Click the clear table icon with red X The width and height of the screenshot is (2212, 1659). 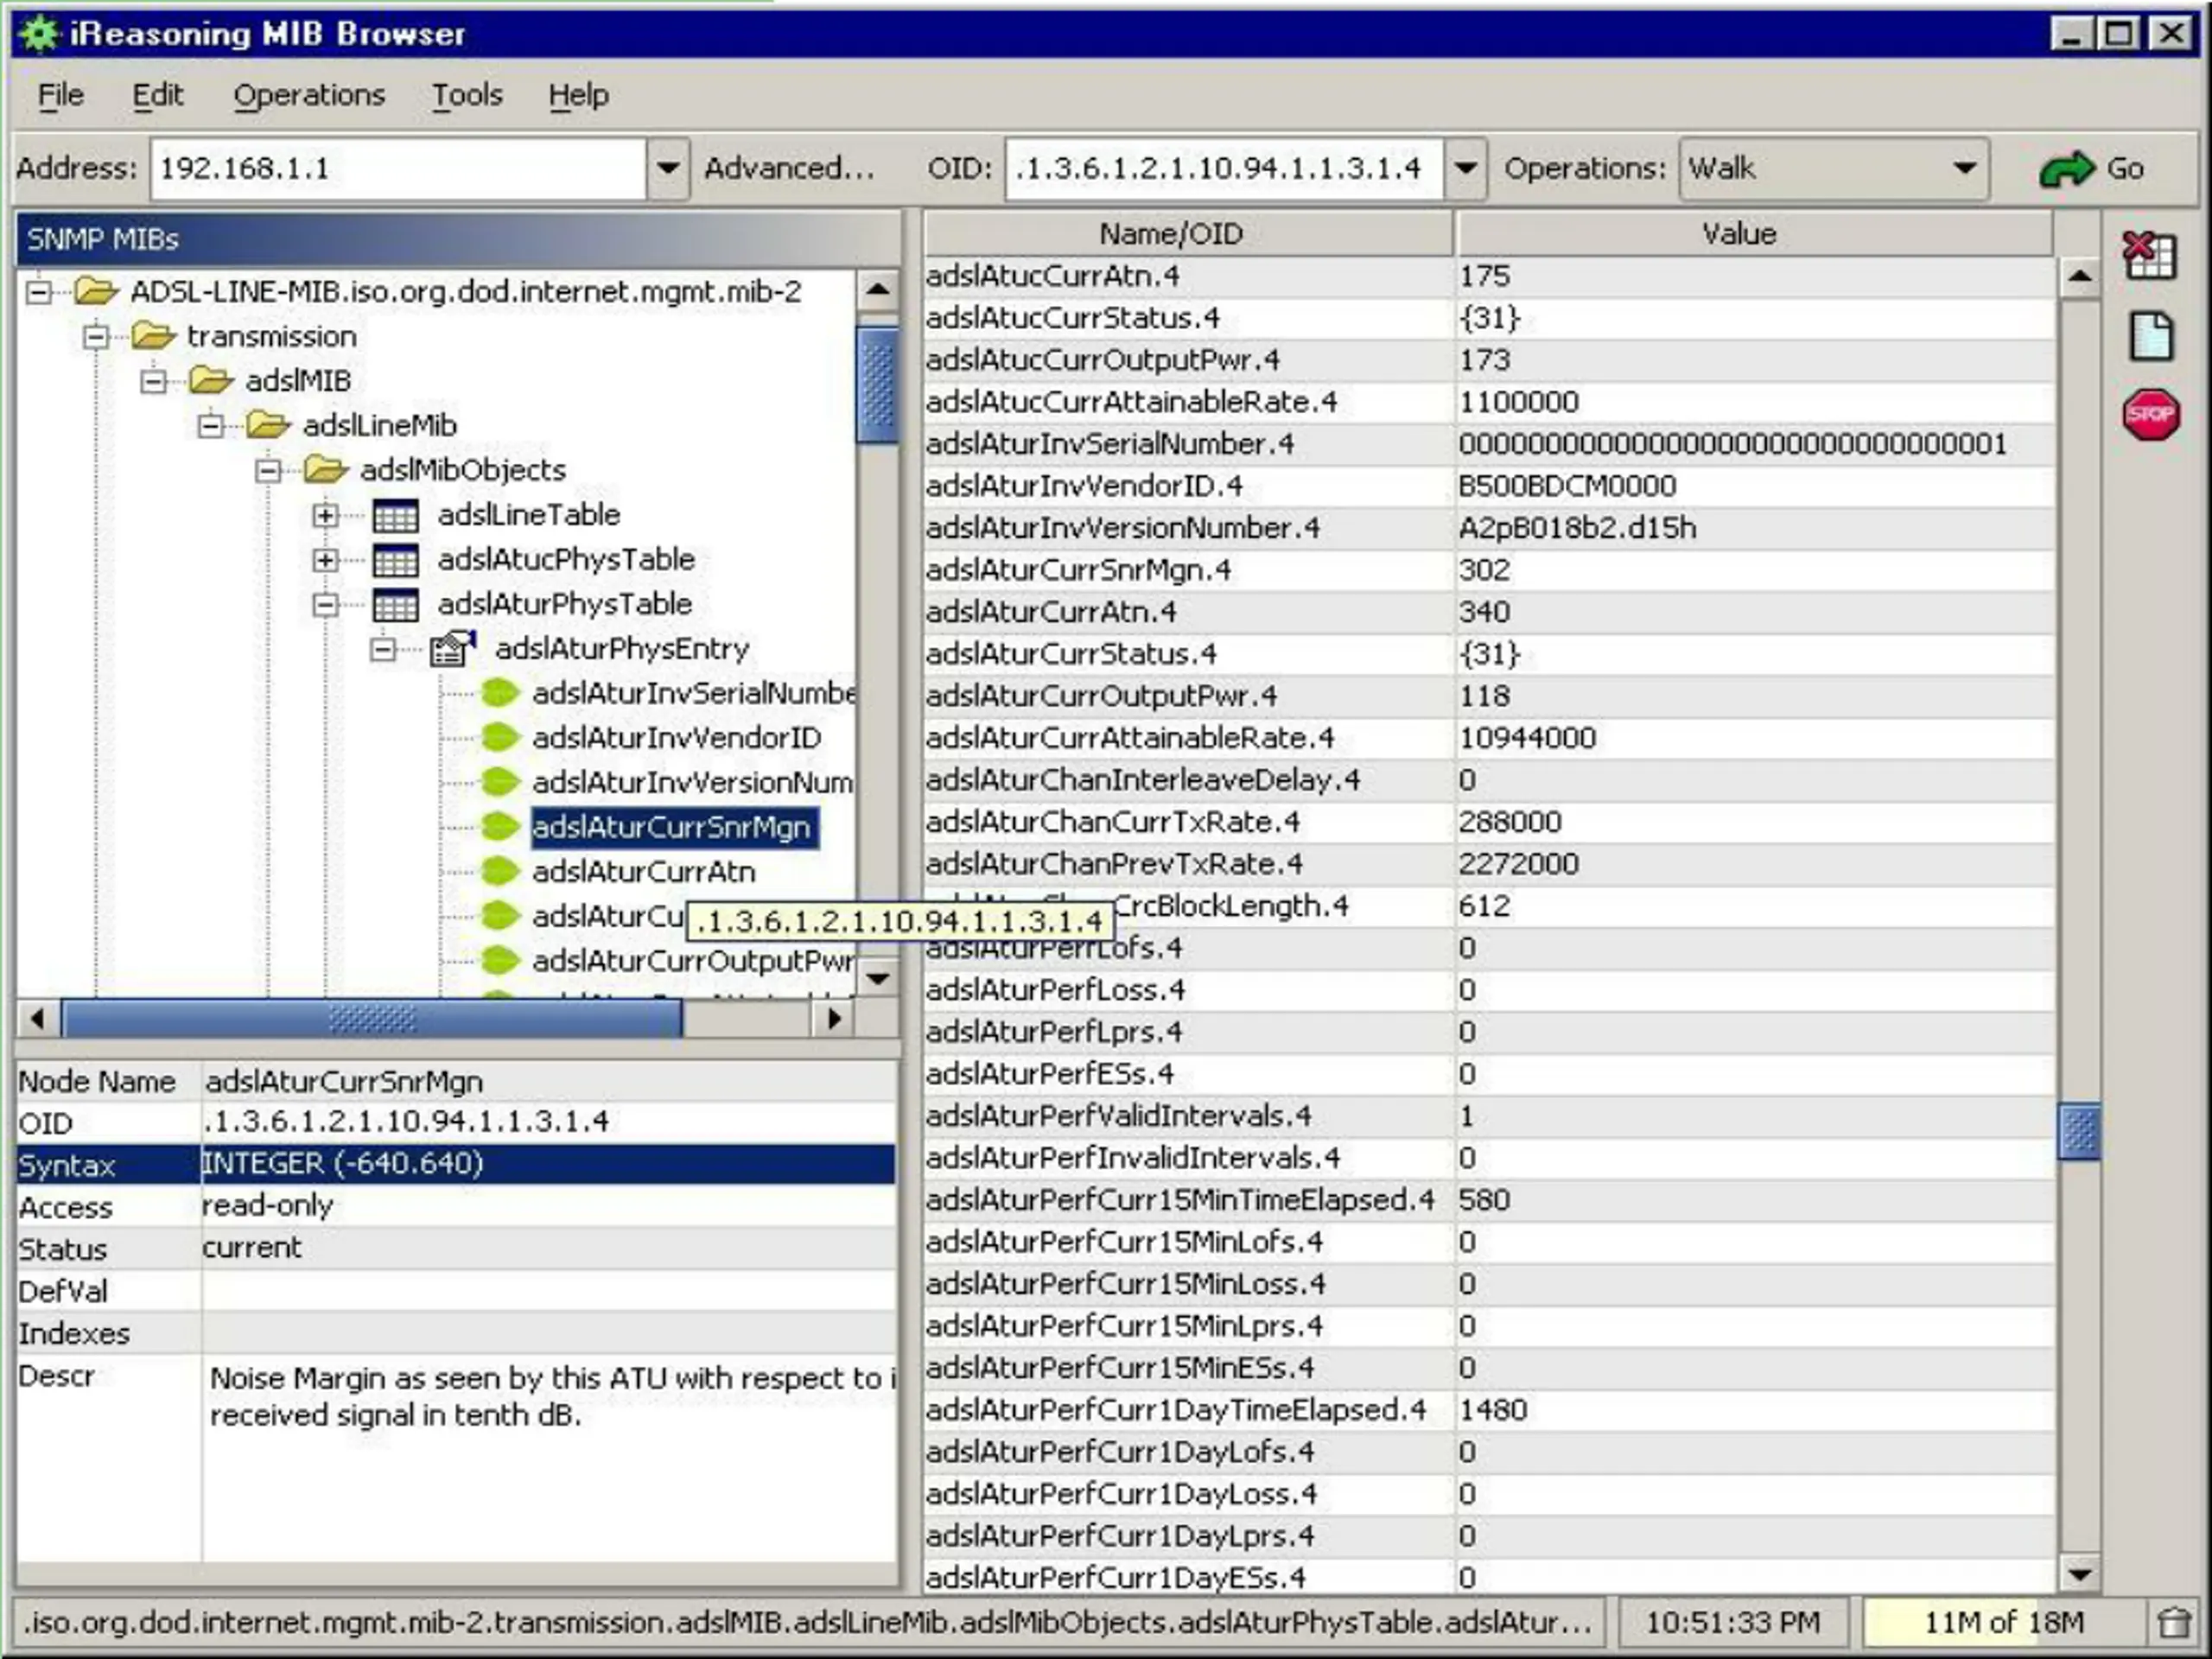tap(2149, 255)
